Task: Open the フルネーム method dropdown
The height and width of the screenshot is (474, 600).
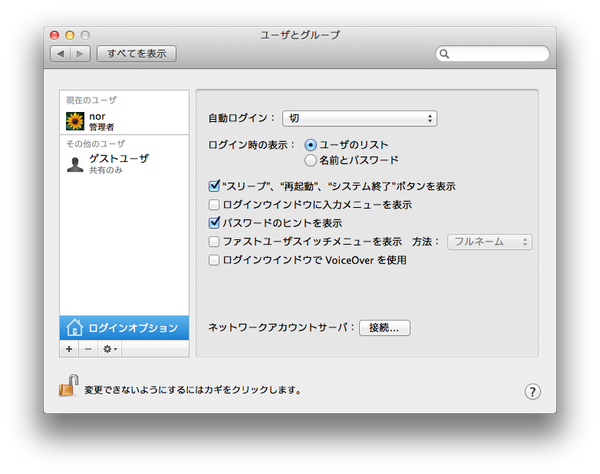Action: [490, 242]
